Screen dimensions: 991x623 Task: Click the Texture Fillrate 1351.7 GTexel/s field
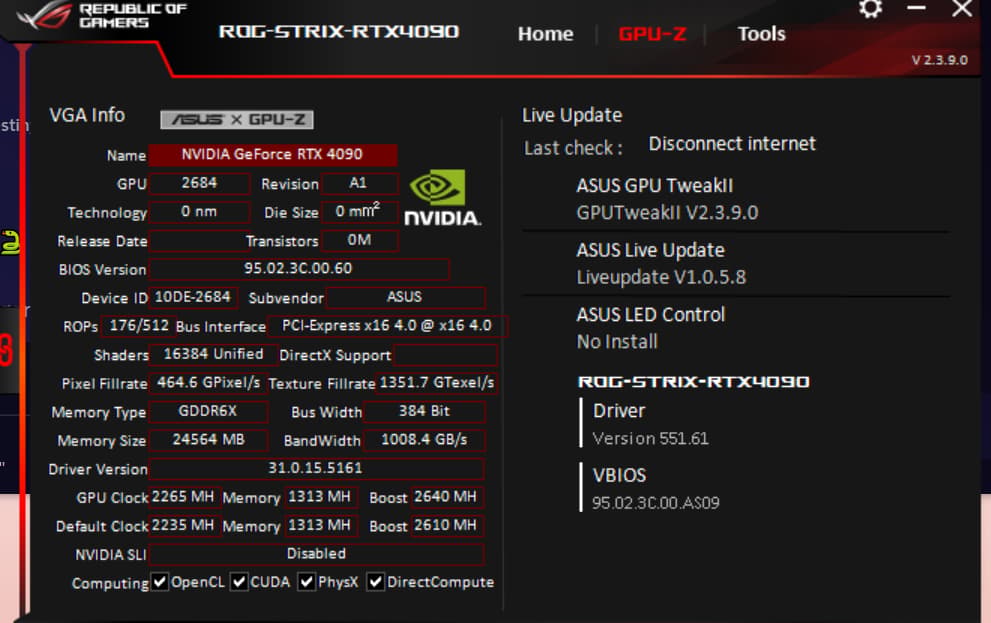point(437,383)
